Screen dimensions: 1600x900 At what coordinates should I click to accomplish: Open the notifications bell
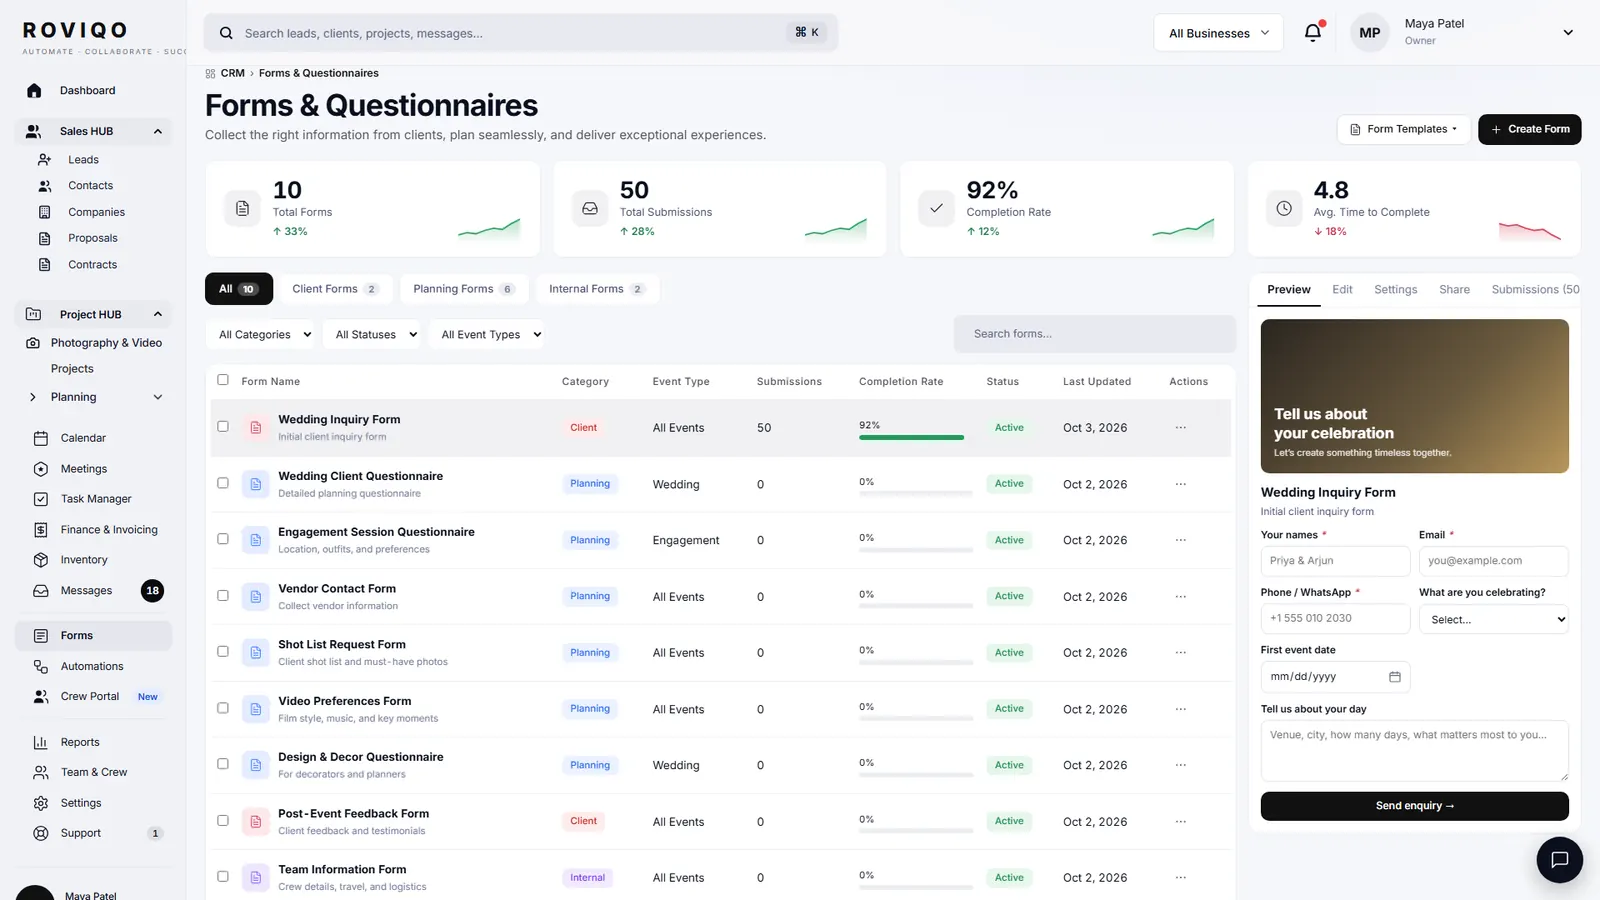1313,32
